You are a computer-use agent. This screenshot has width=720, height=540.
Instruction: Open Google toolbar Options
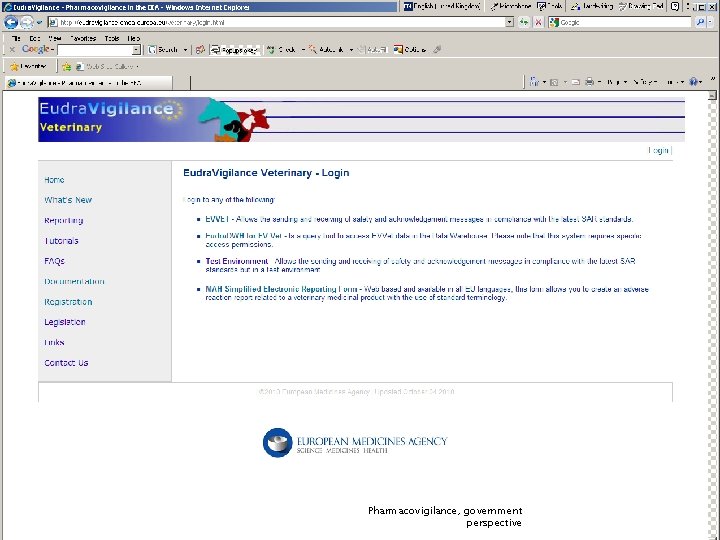(x=410, y=50)
